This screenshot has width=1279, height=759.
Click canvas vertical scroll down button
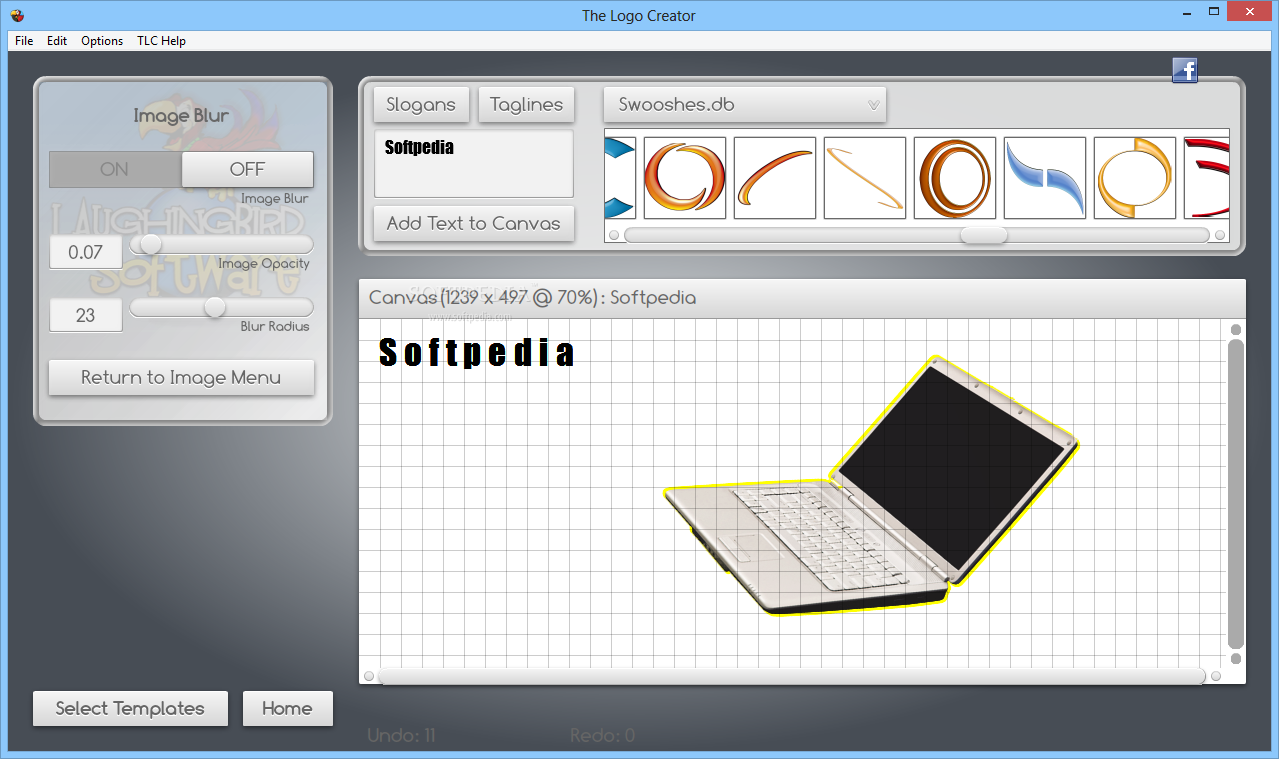[x=1236, y=659]
